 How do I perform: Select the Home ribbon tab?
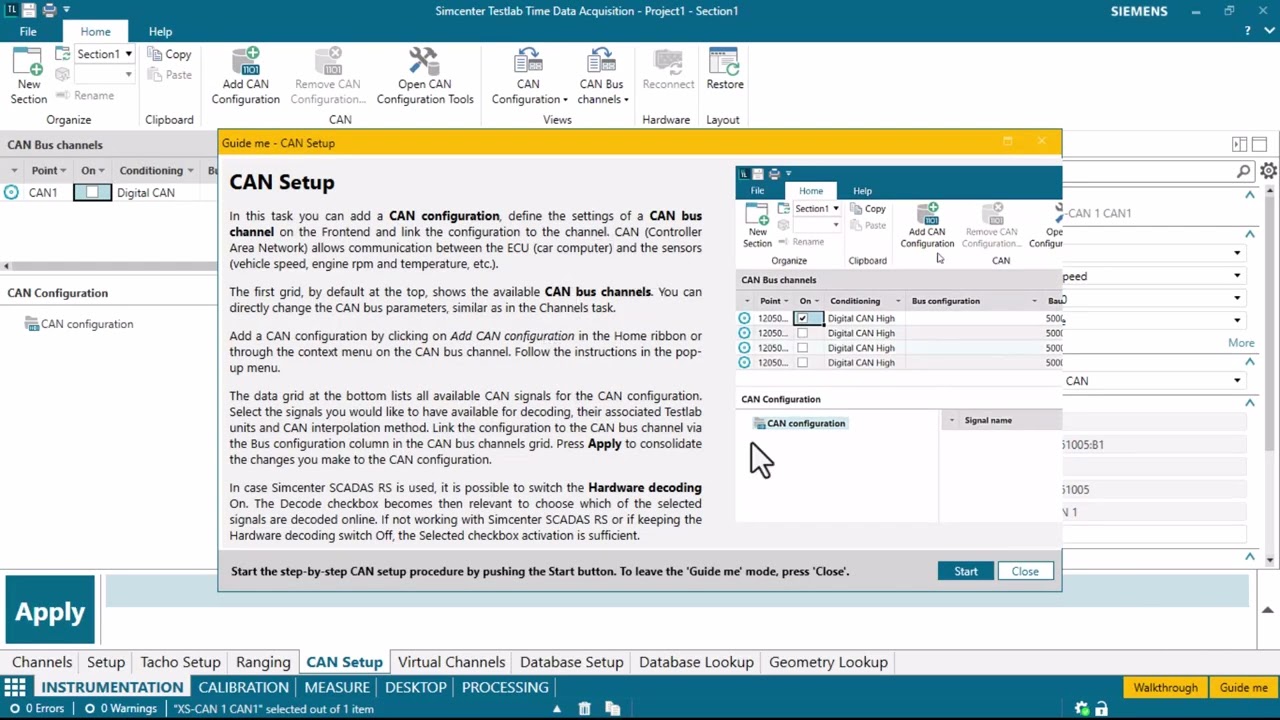coord(95,31)
